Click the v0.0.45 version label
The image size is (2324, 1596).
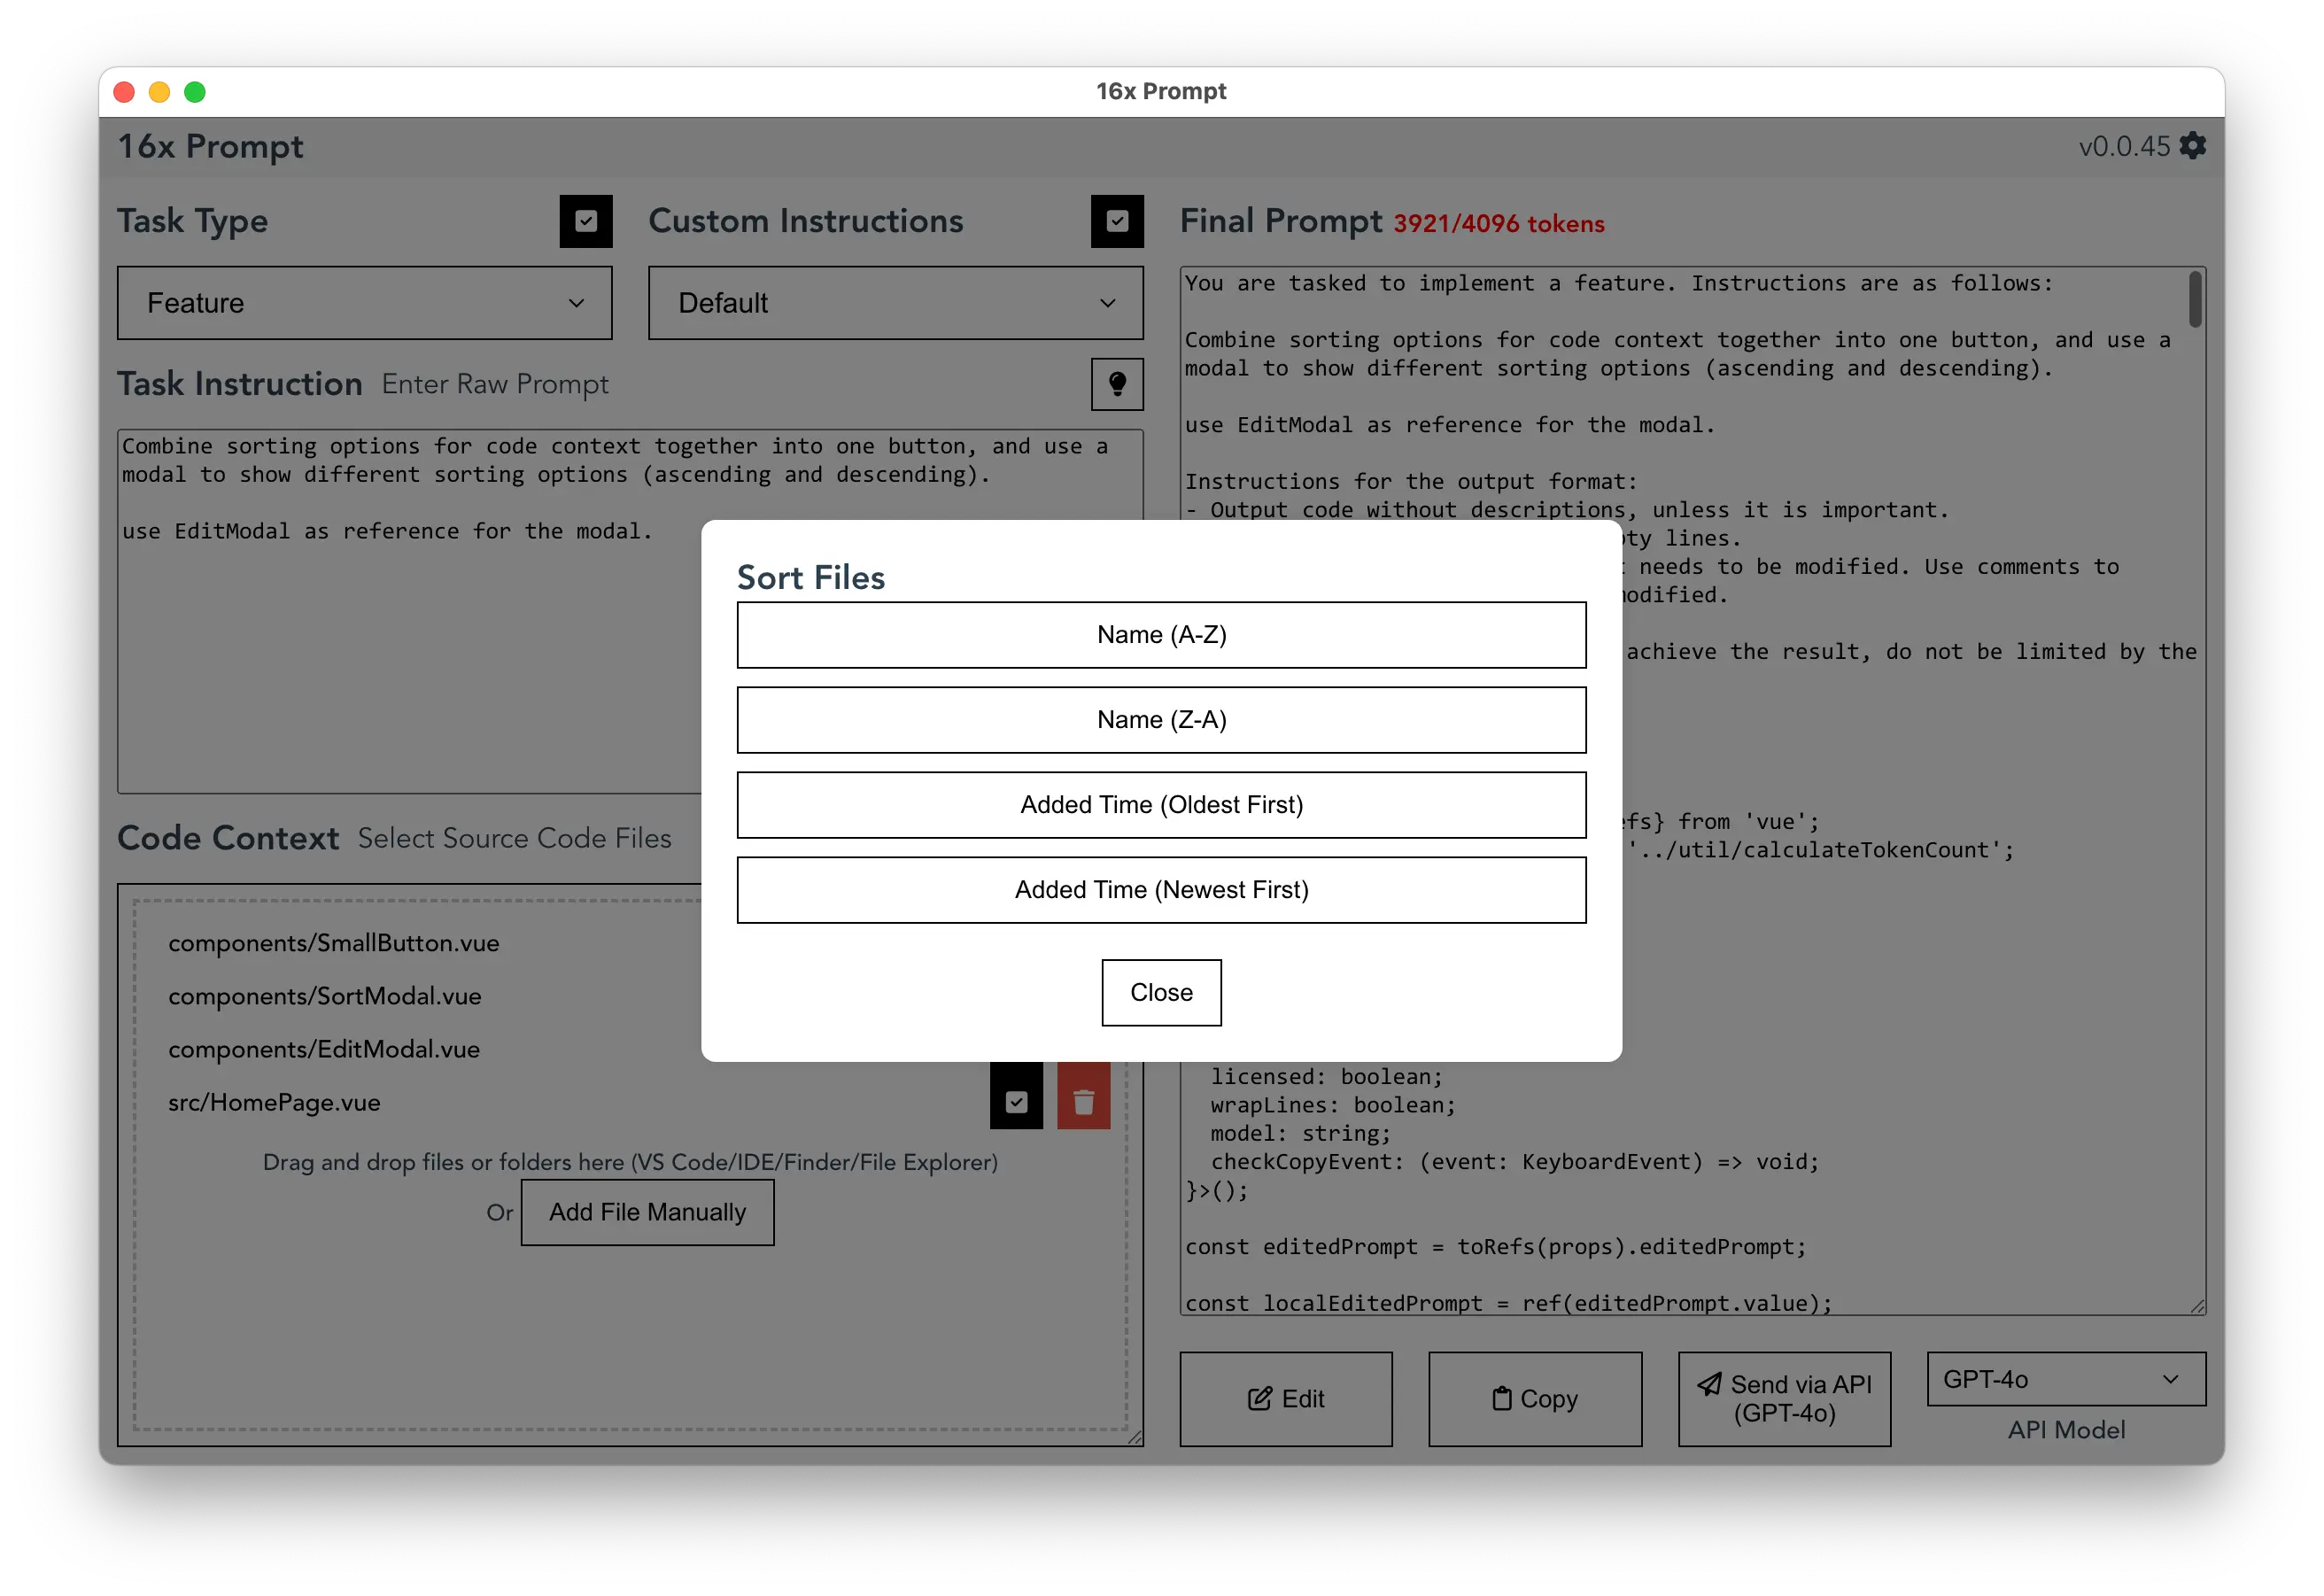2124,146
